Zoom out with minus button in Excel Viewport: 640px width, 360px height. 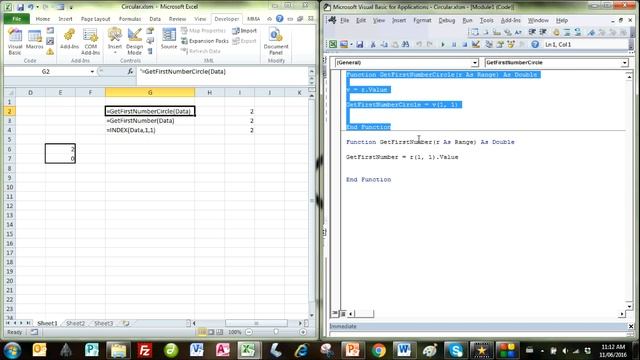249,332
